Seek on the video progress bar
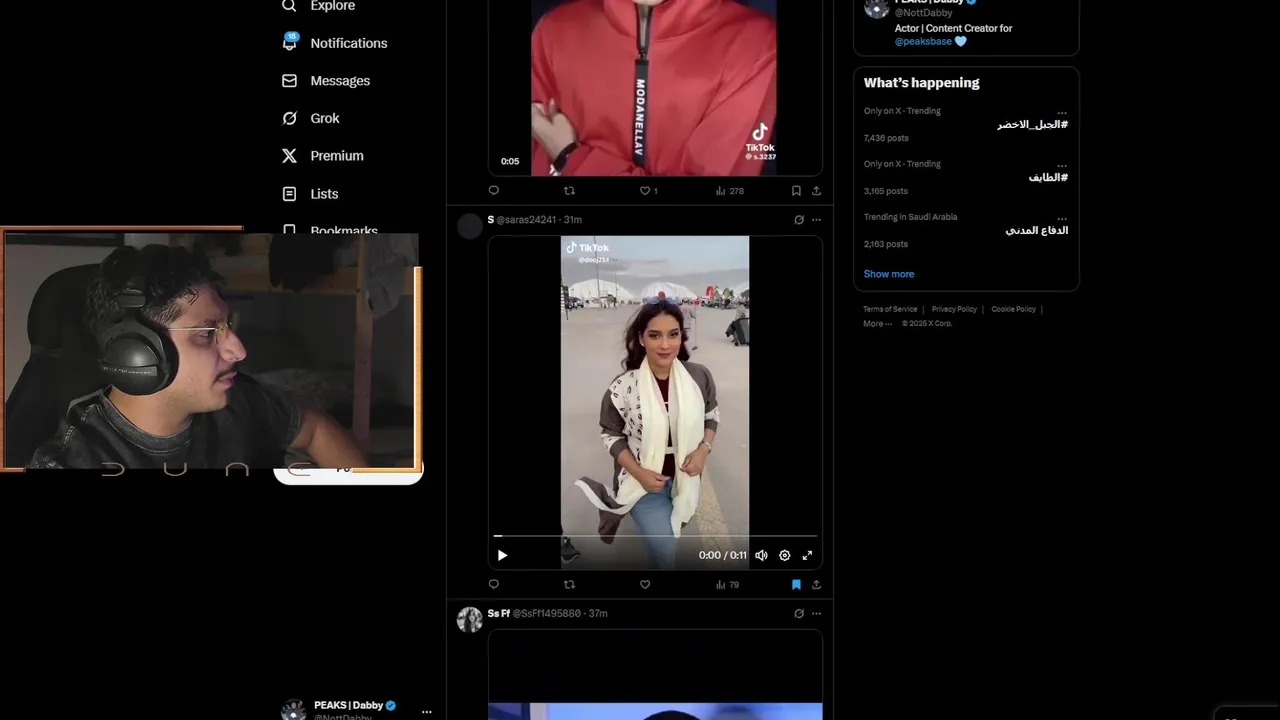 click(x=655, y=536)
